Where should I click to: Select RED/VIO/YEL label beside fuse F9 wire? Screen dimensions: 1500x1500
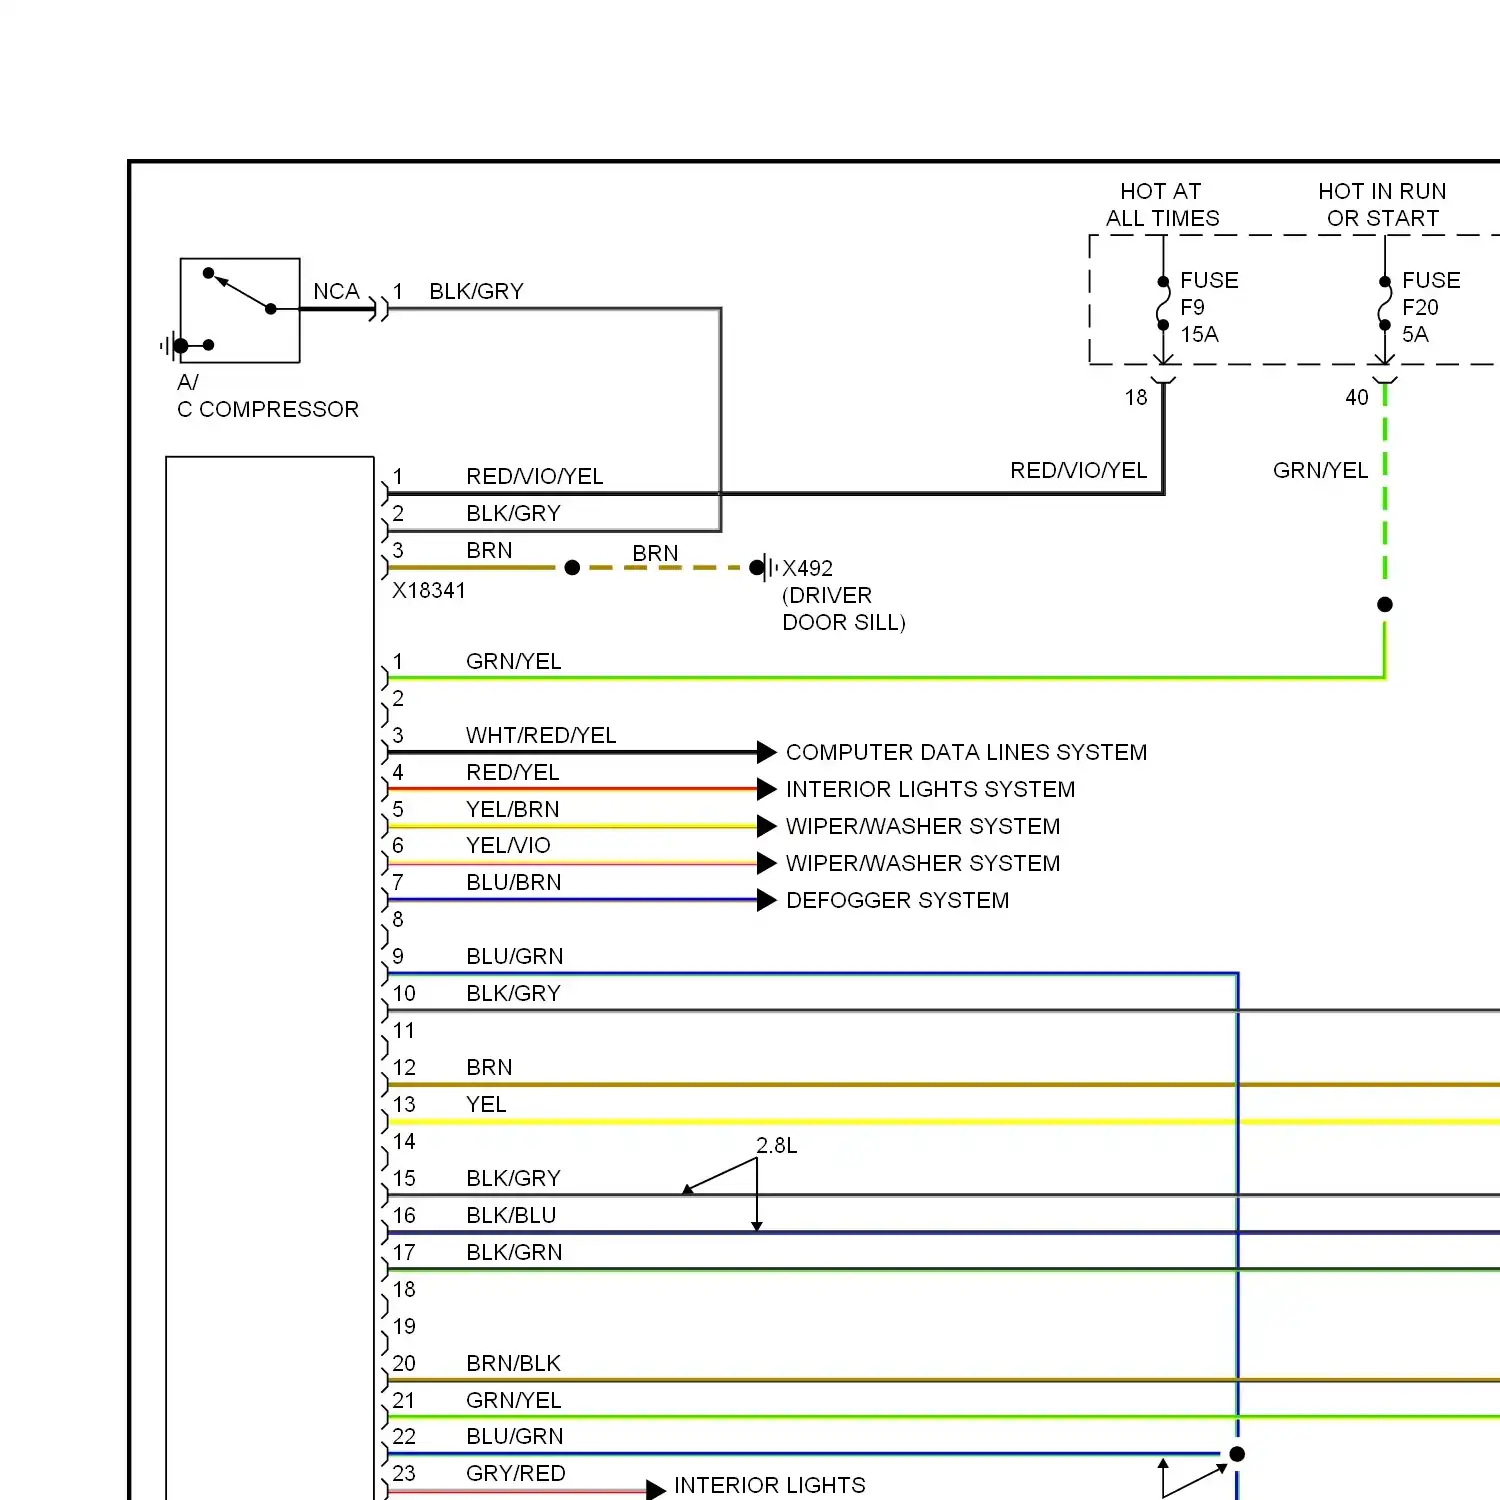[x=1078, y=471]
